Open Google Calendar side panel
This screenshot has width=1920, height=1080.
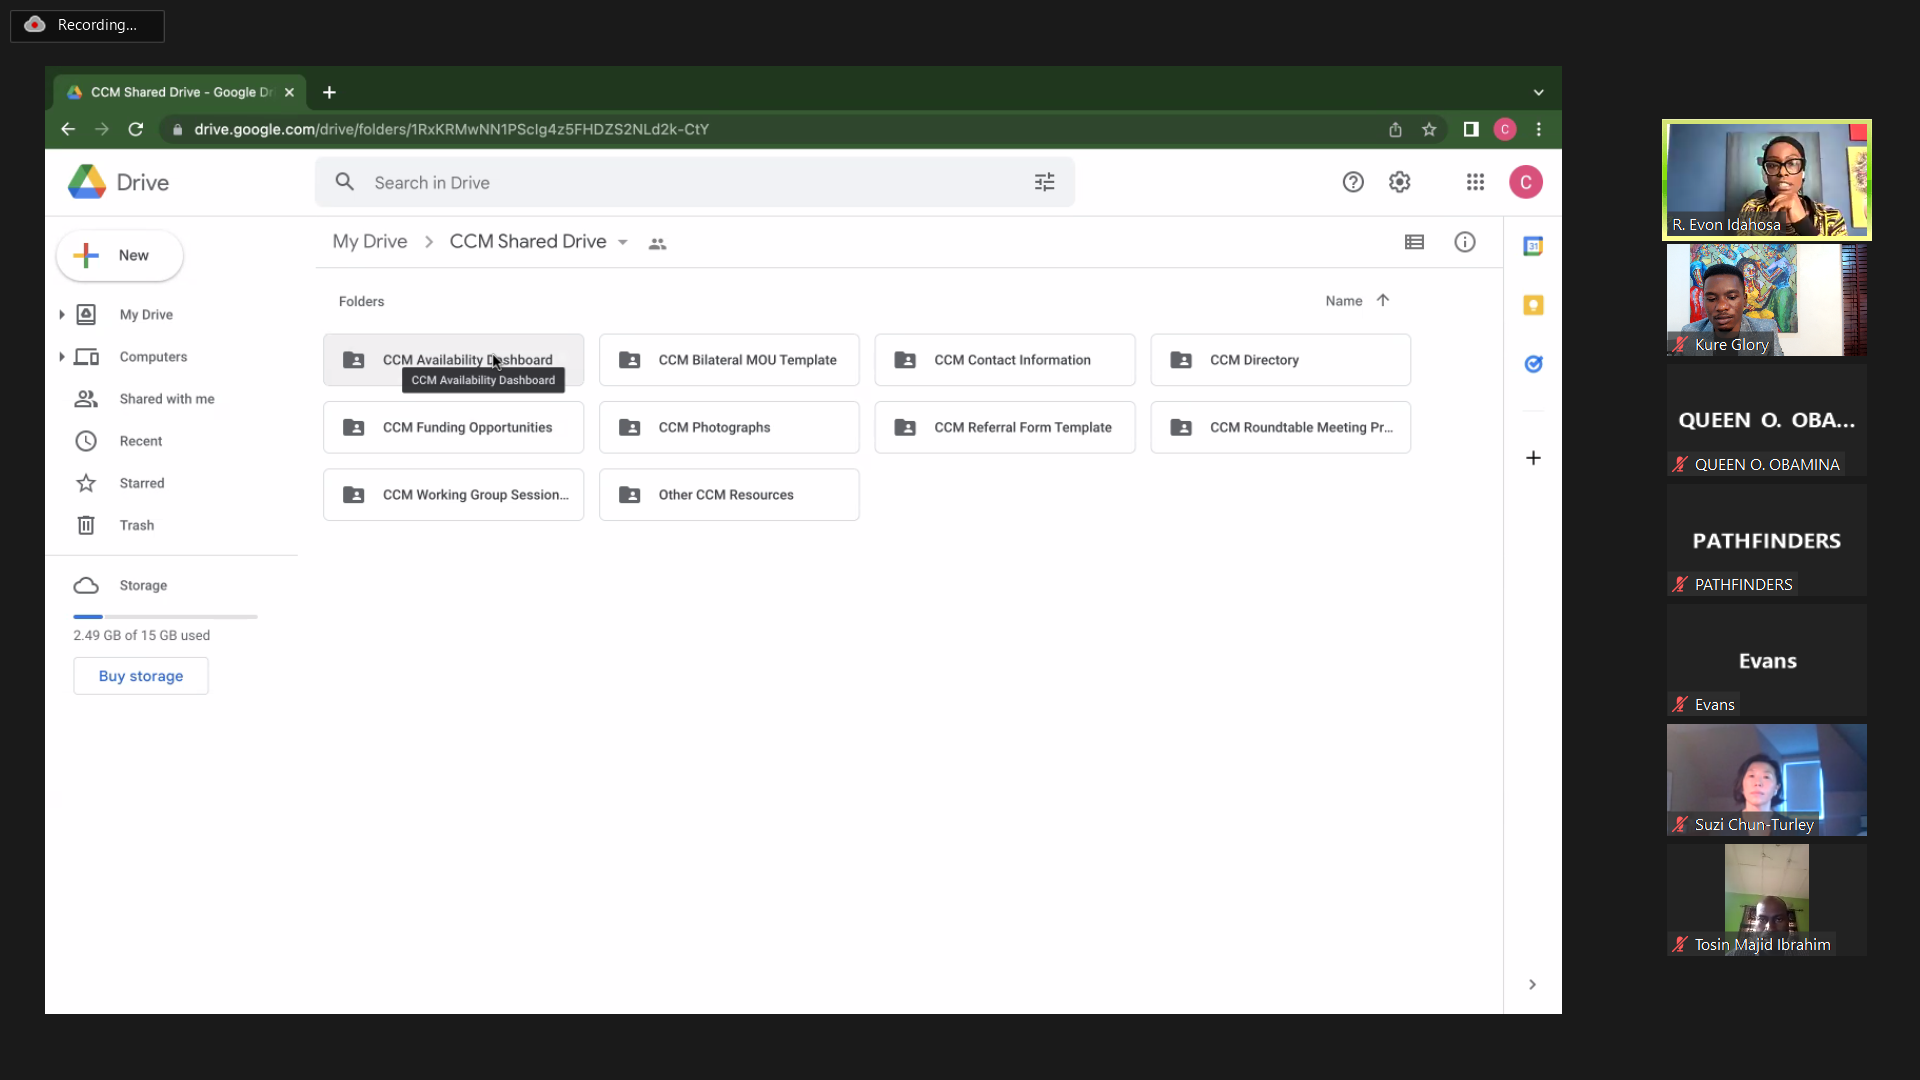click(x=1533, y=246)
